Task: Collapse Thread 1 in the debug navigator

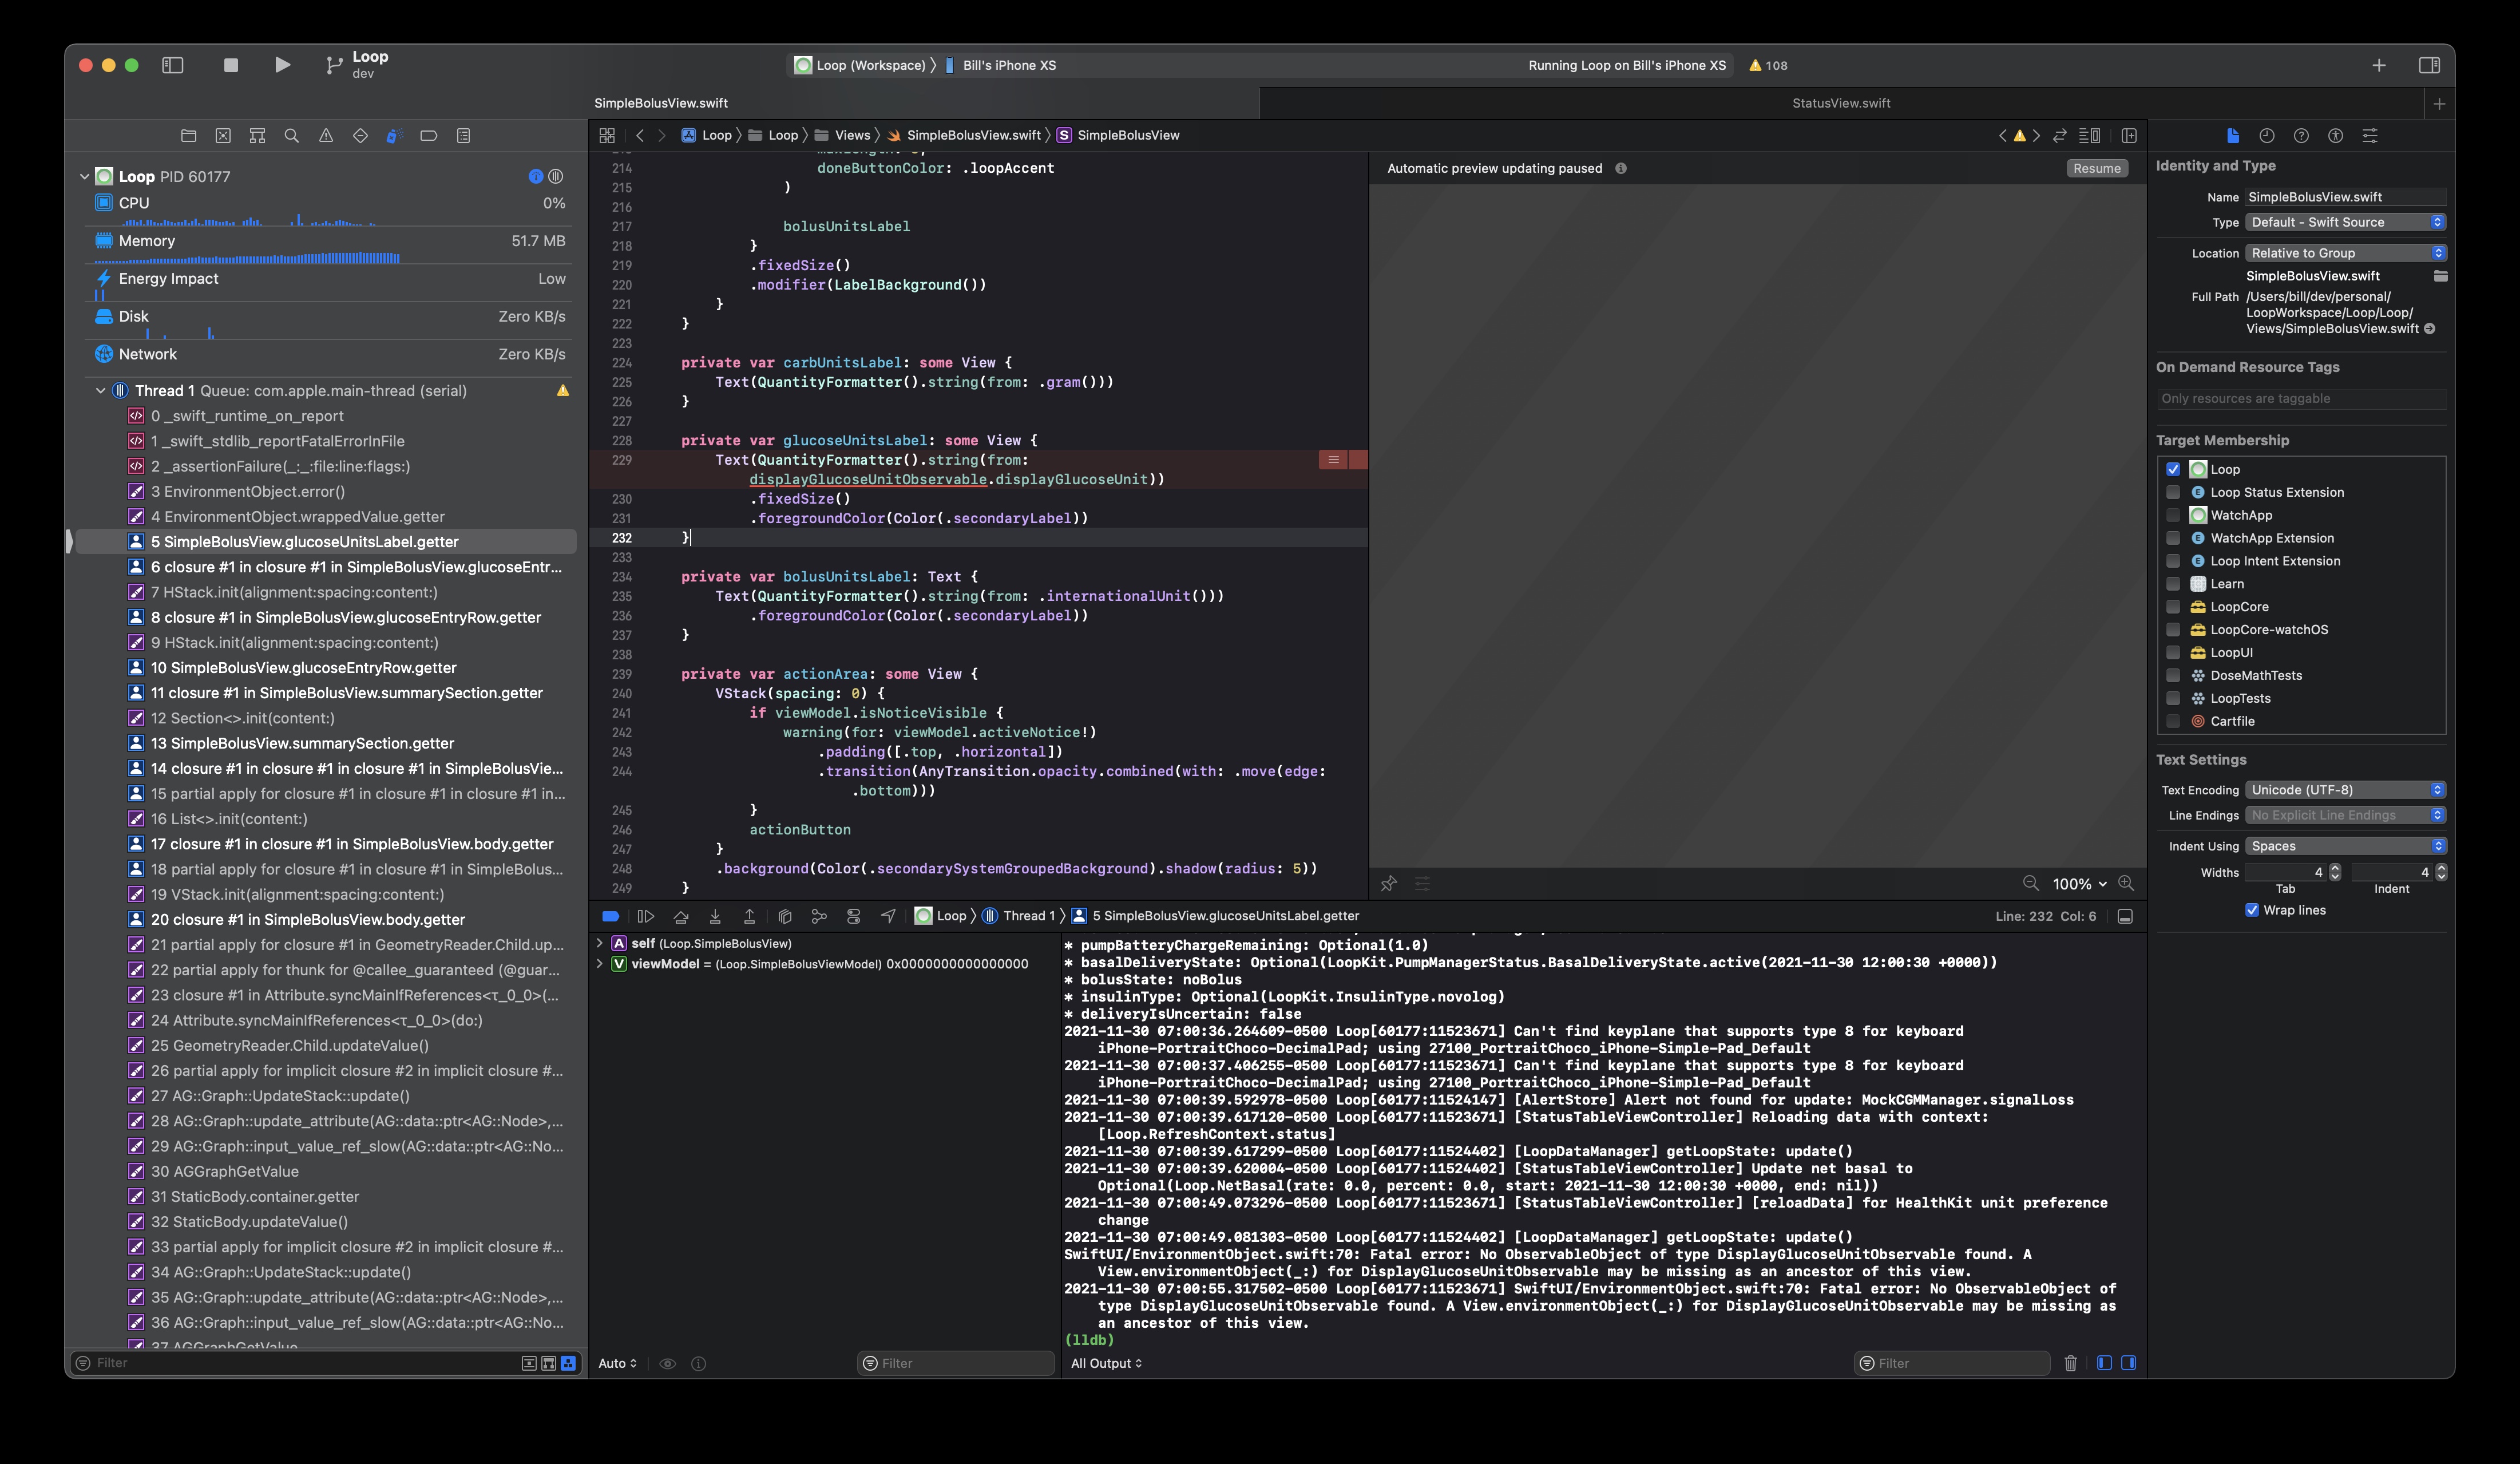Action: pyautogui.click(x=100, y=390)
